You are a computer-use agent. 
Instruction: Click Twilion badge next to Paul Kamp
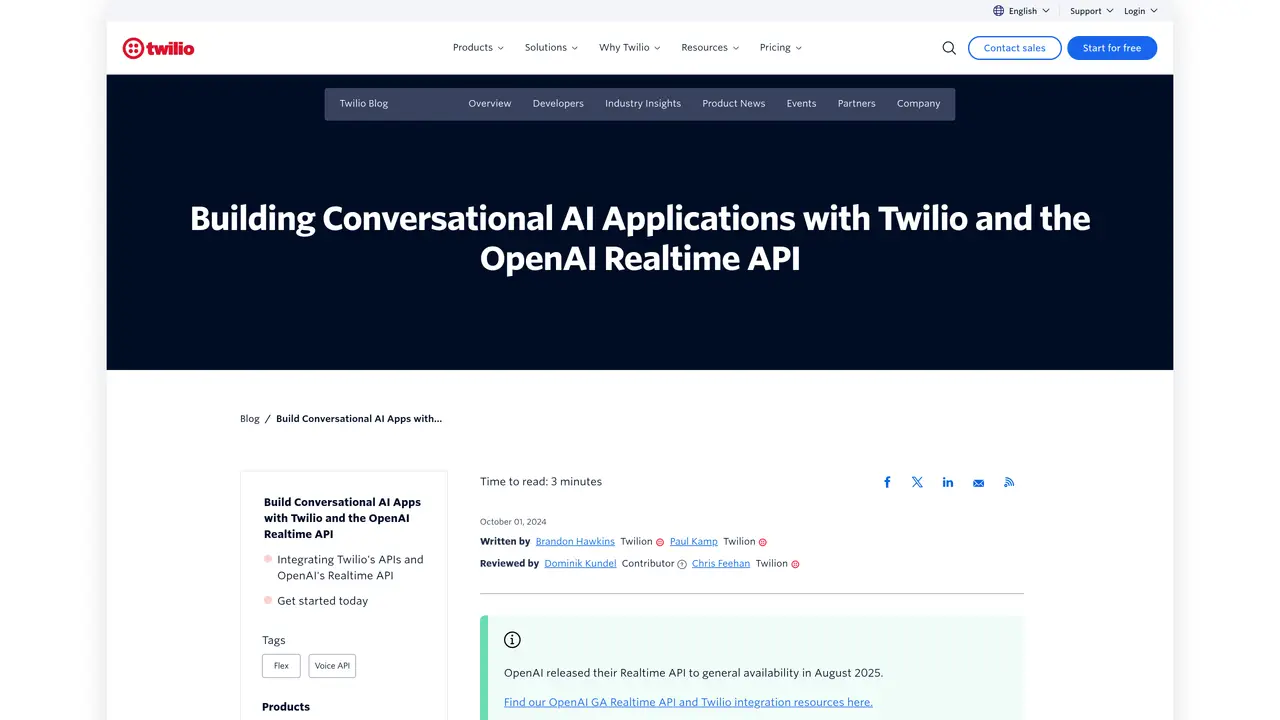763,542
